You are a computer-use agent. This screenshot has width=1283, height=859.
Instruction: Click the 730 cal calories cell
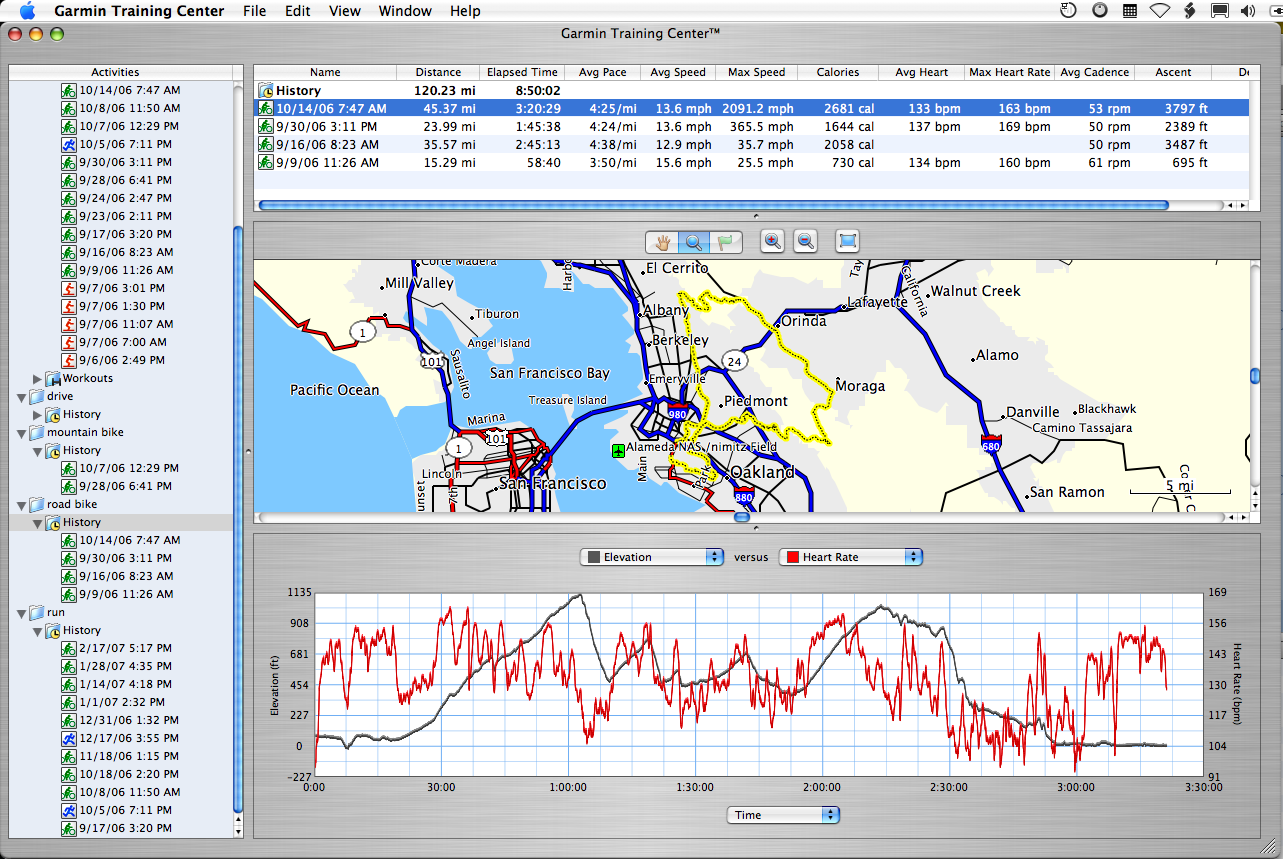pyautogui.click(x=852, y=163)
